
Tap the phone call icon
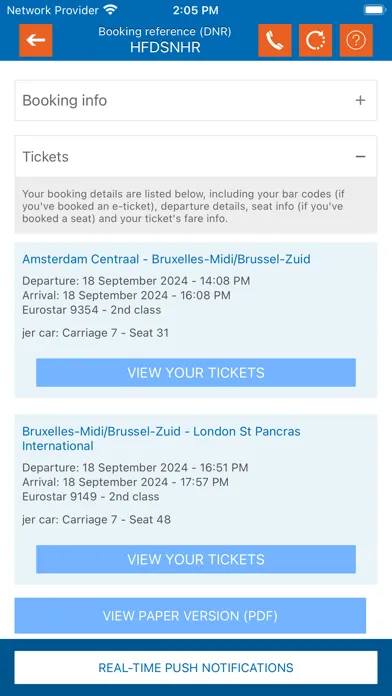click(x=275, y=40)
